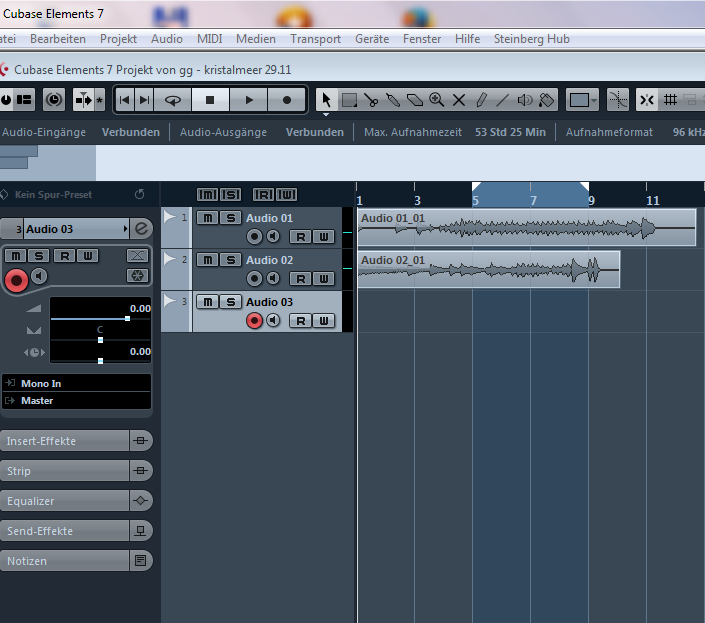Open the Mono In input routing
Screen dimensions: 705x623
click(x=76, y=383)
